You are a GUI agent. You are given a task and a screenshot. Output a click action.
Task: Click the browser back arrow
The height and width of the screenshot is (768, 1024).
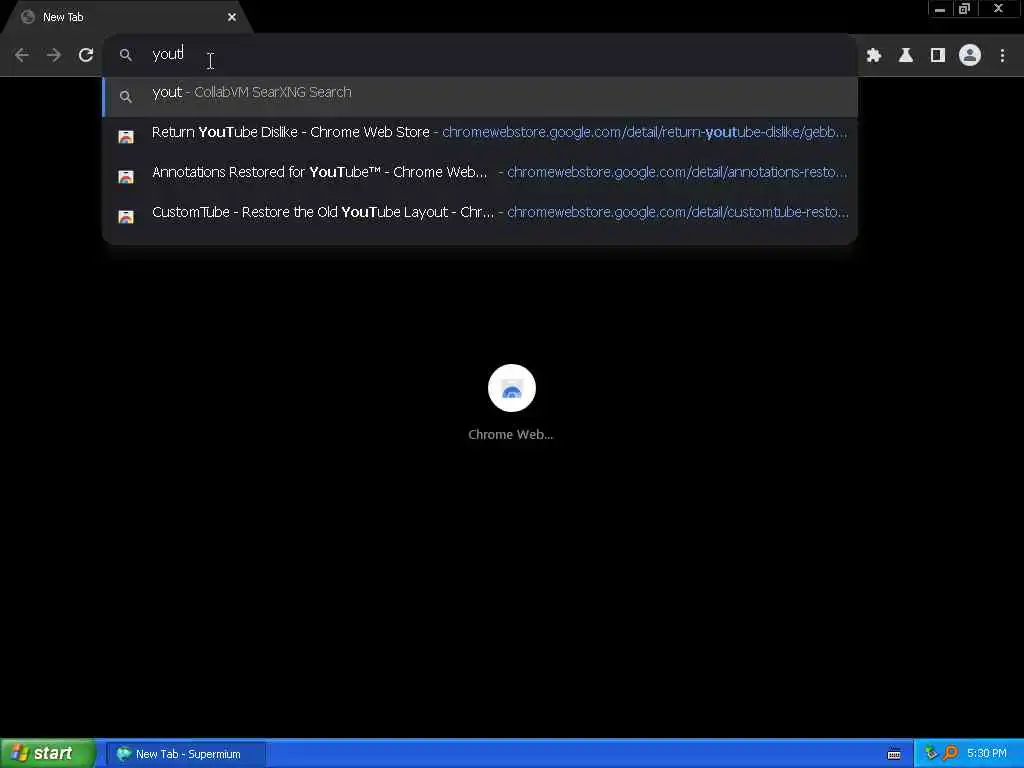point(22,55)
